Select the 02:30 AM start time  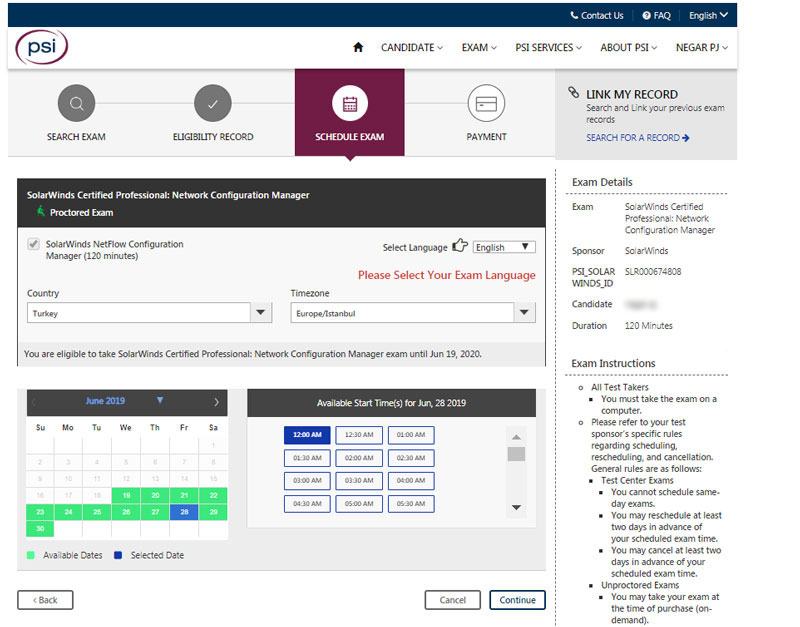pyautogui.click(x=411, y=458)
